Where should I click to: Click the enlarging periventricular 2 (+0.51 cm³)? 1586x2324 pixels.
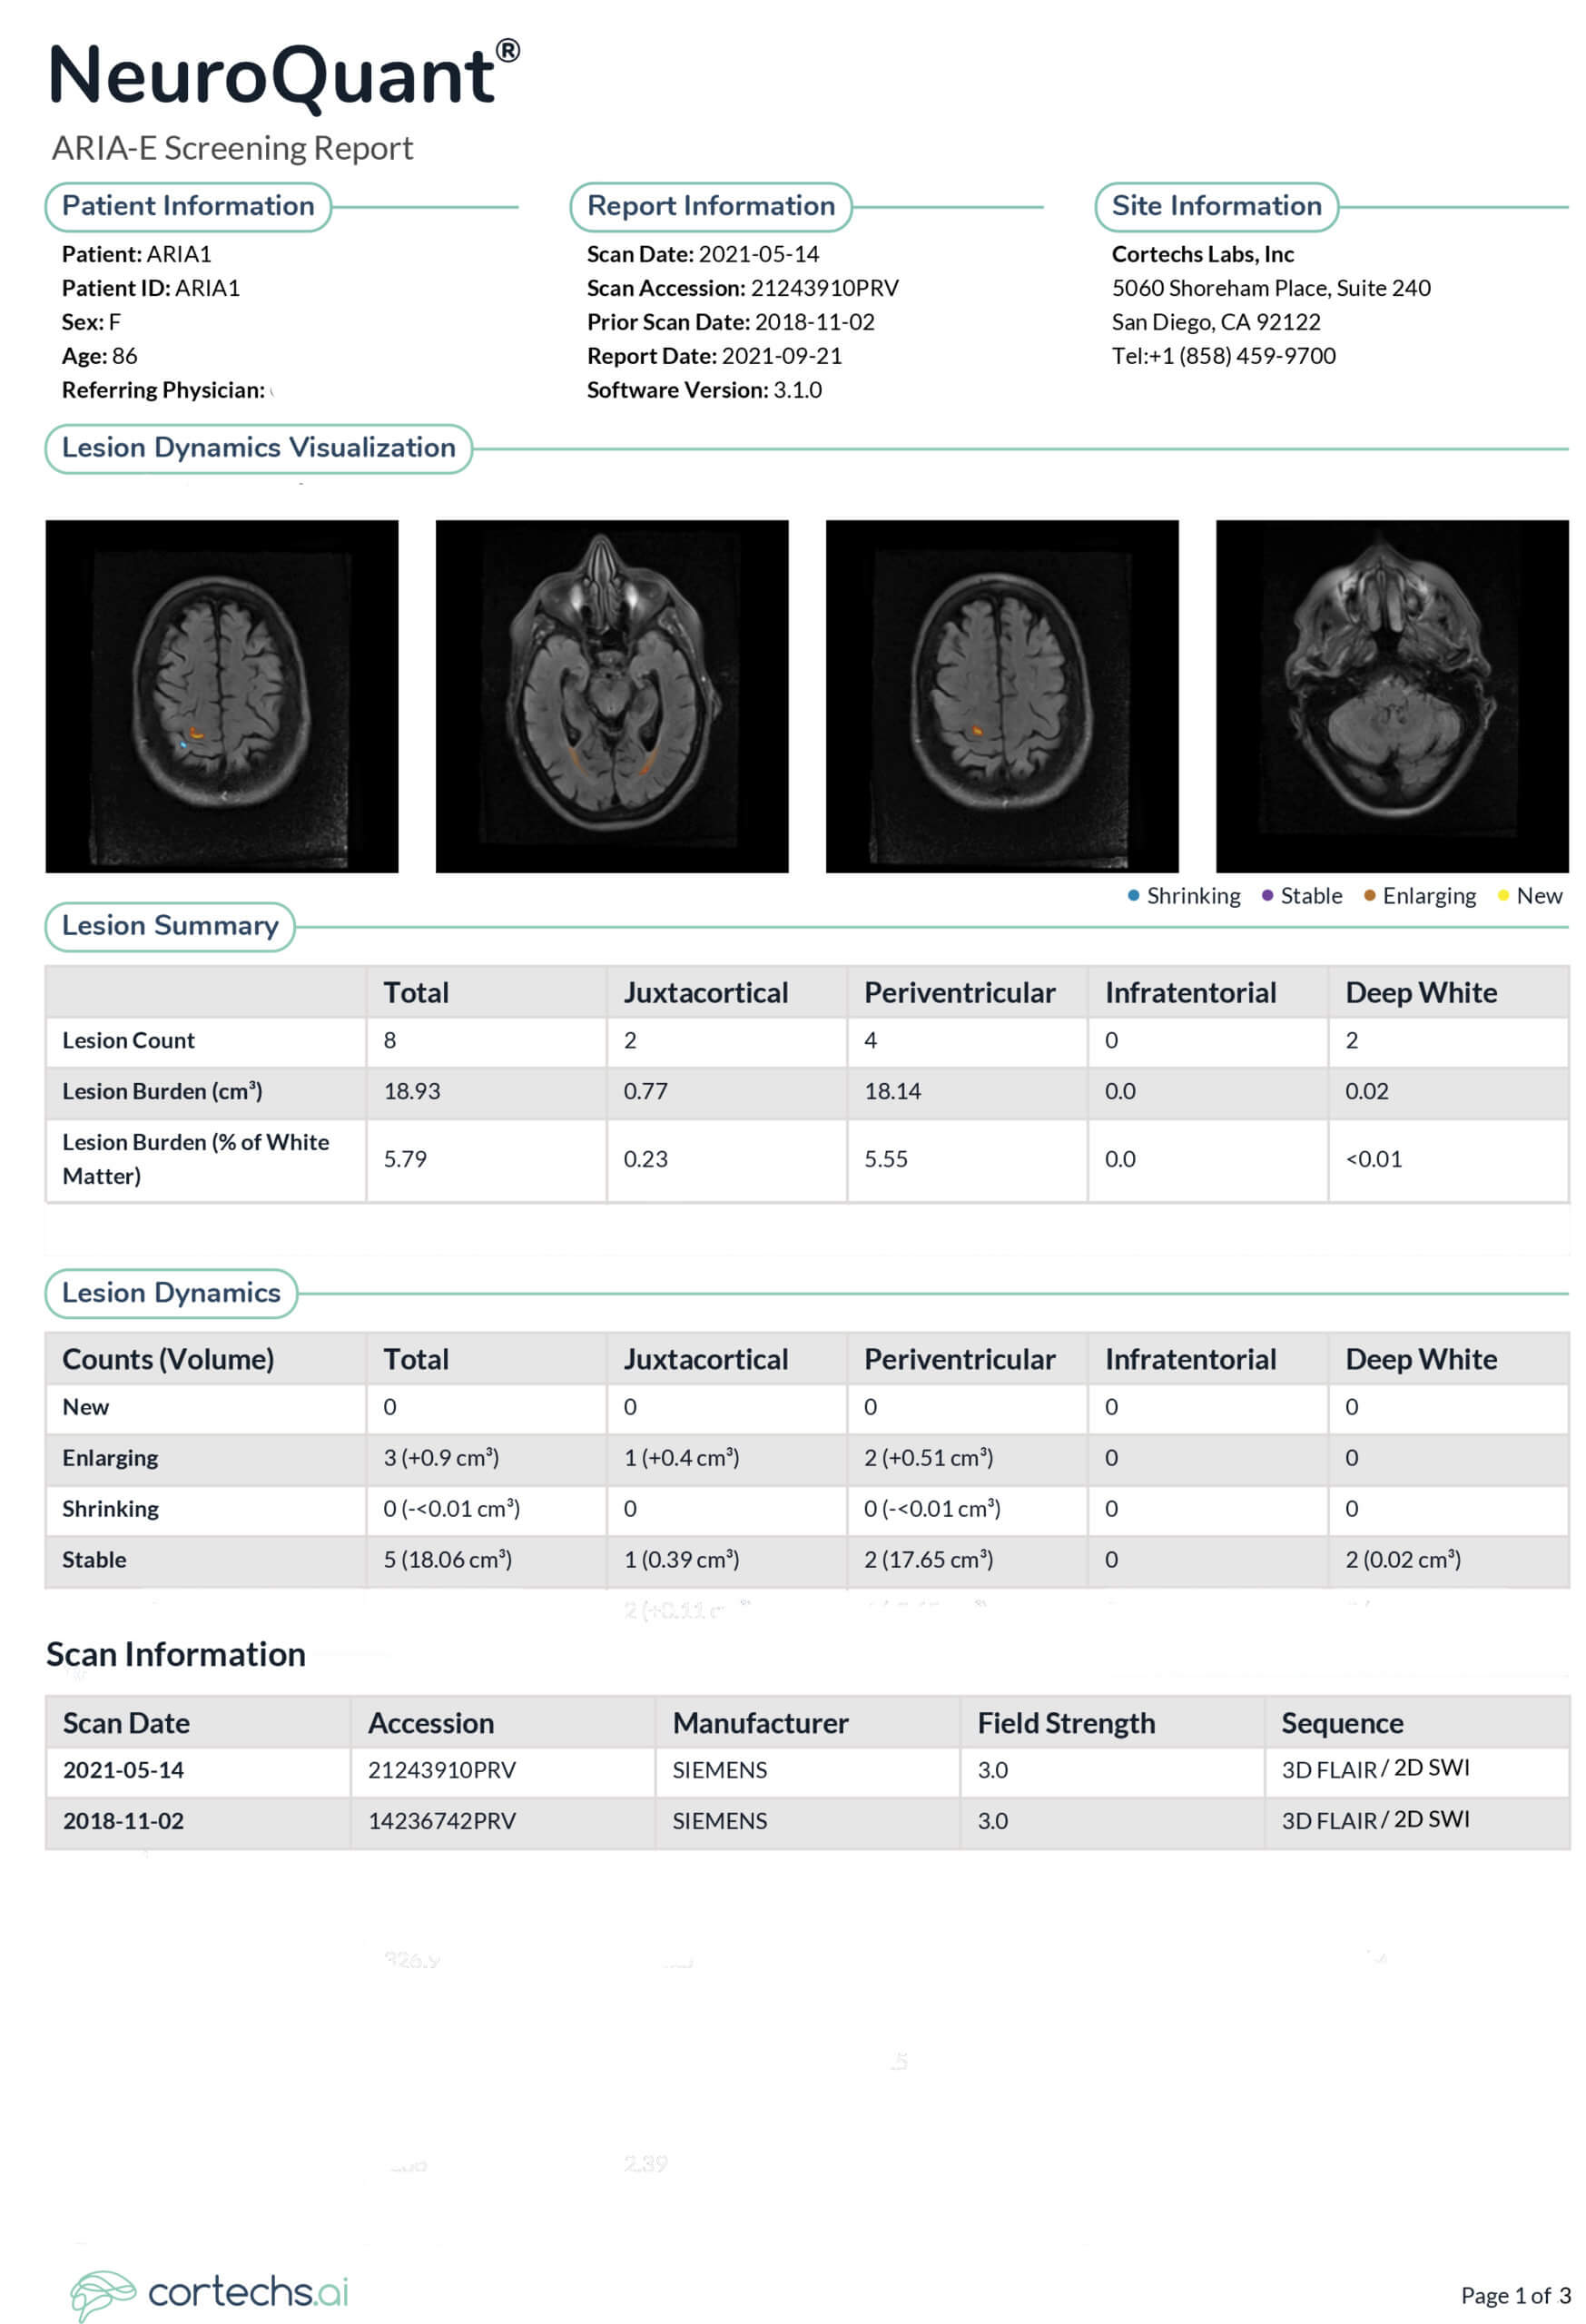pyautogui.click(x=929, y=1459)
